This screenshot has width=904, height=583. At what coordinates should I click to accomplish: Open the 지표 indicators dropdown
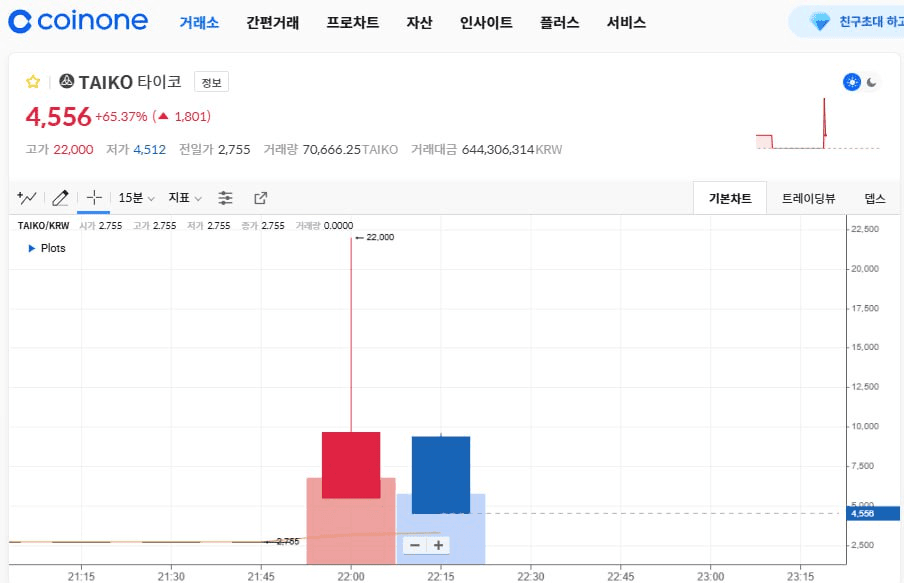pos(185,198)
